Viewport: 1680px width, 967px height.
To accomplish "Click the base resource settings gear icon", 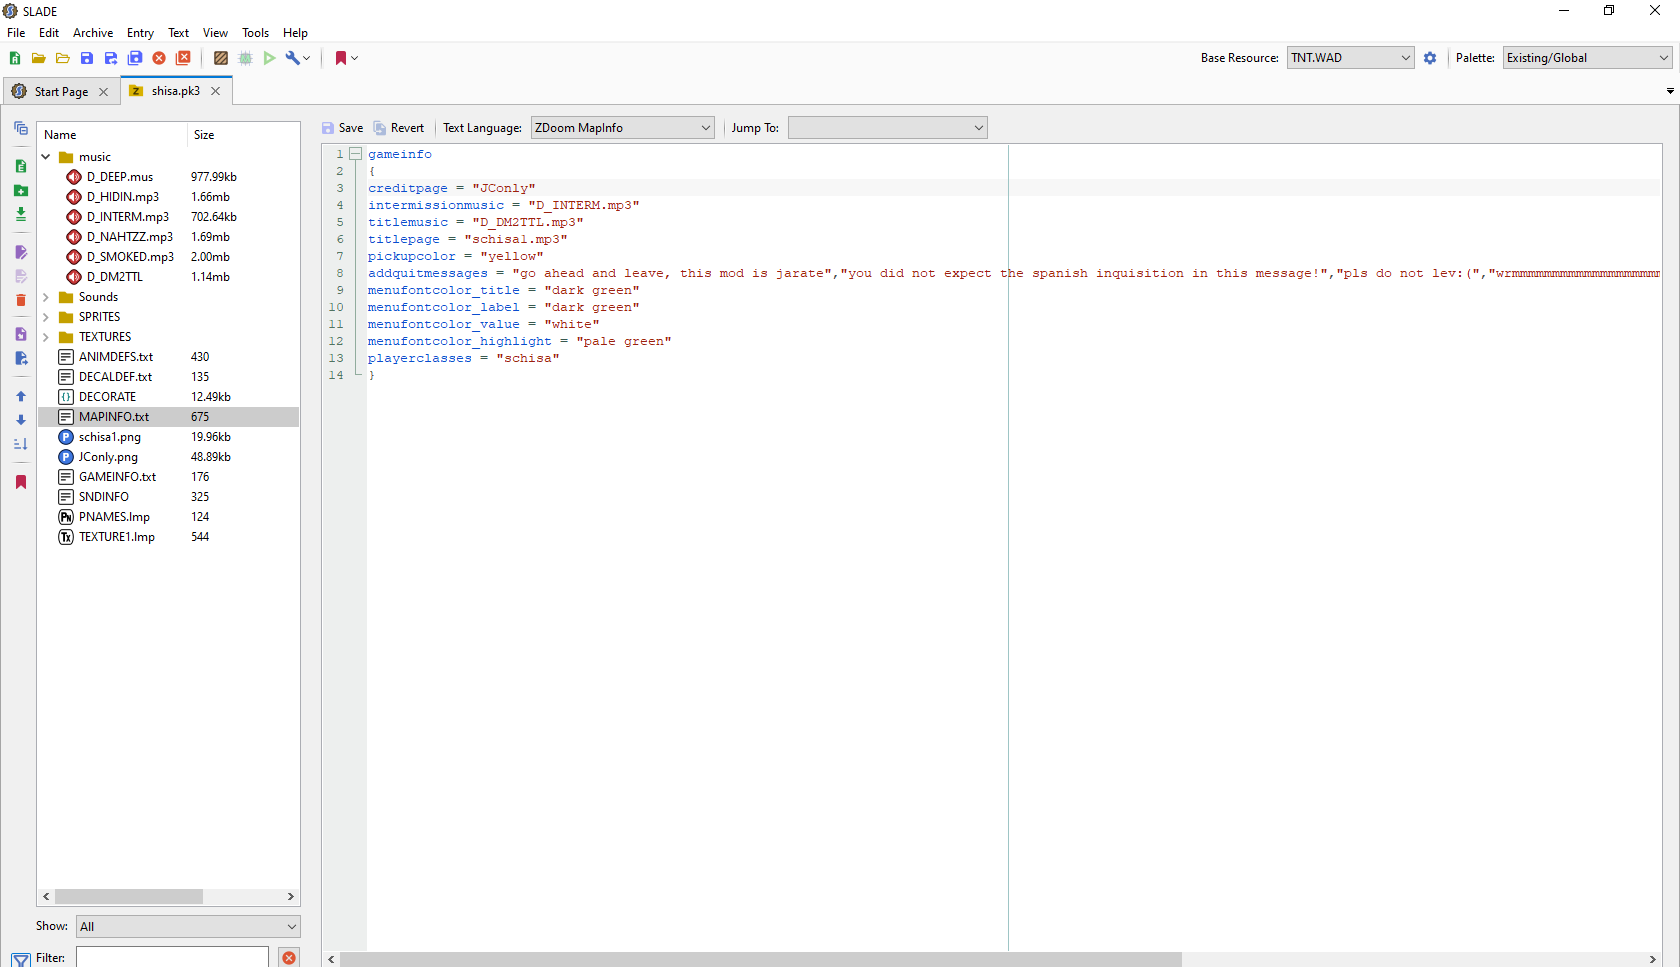I will click(1430, 58).
